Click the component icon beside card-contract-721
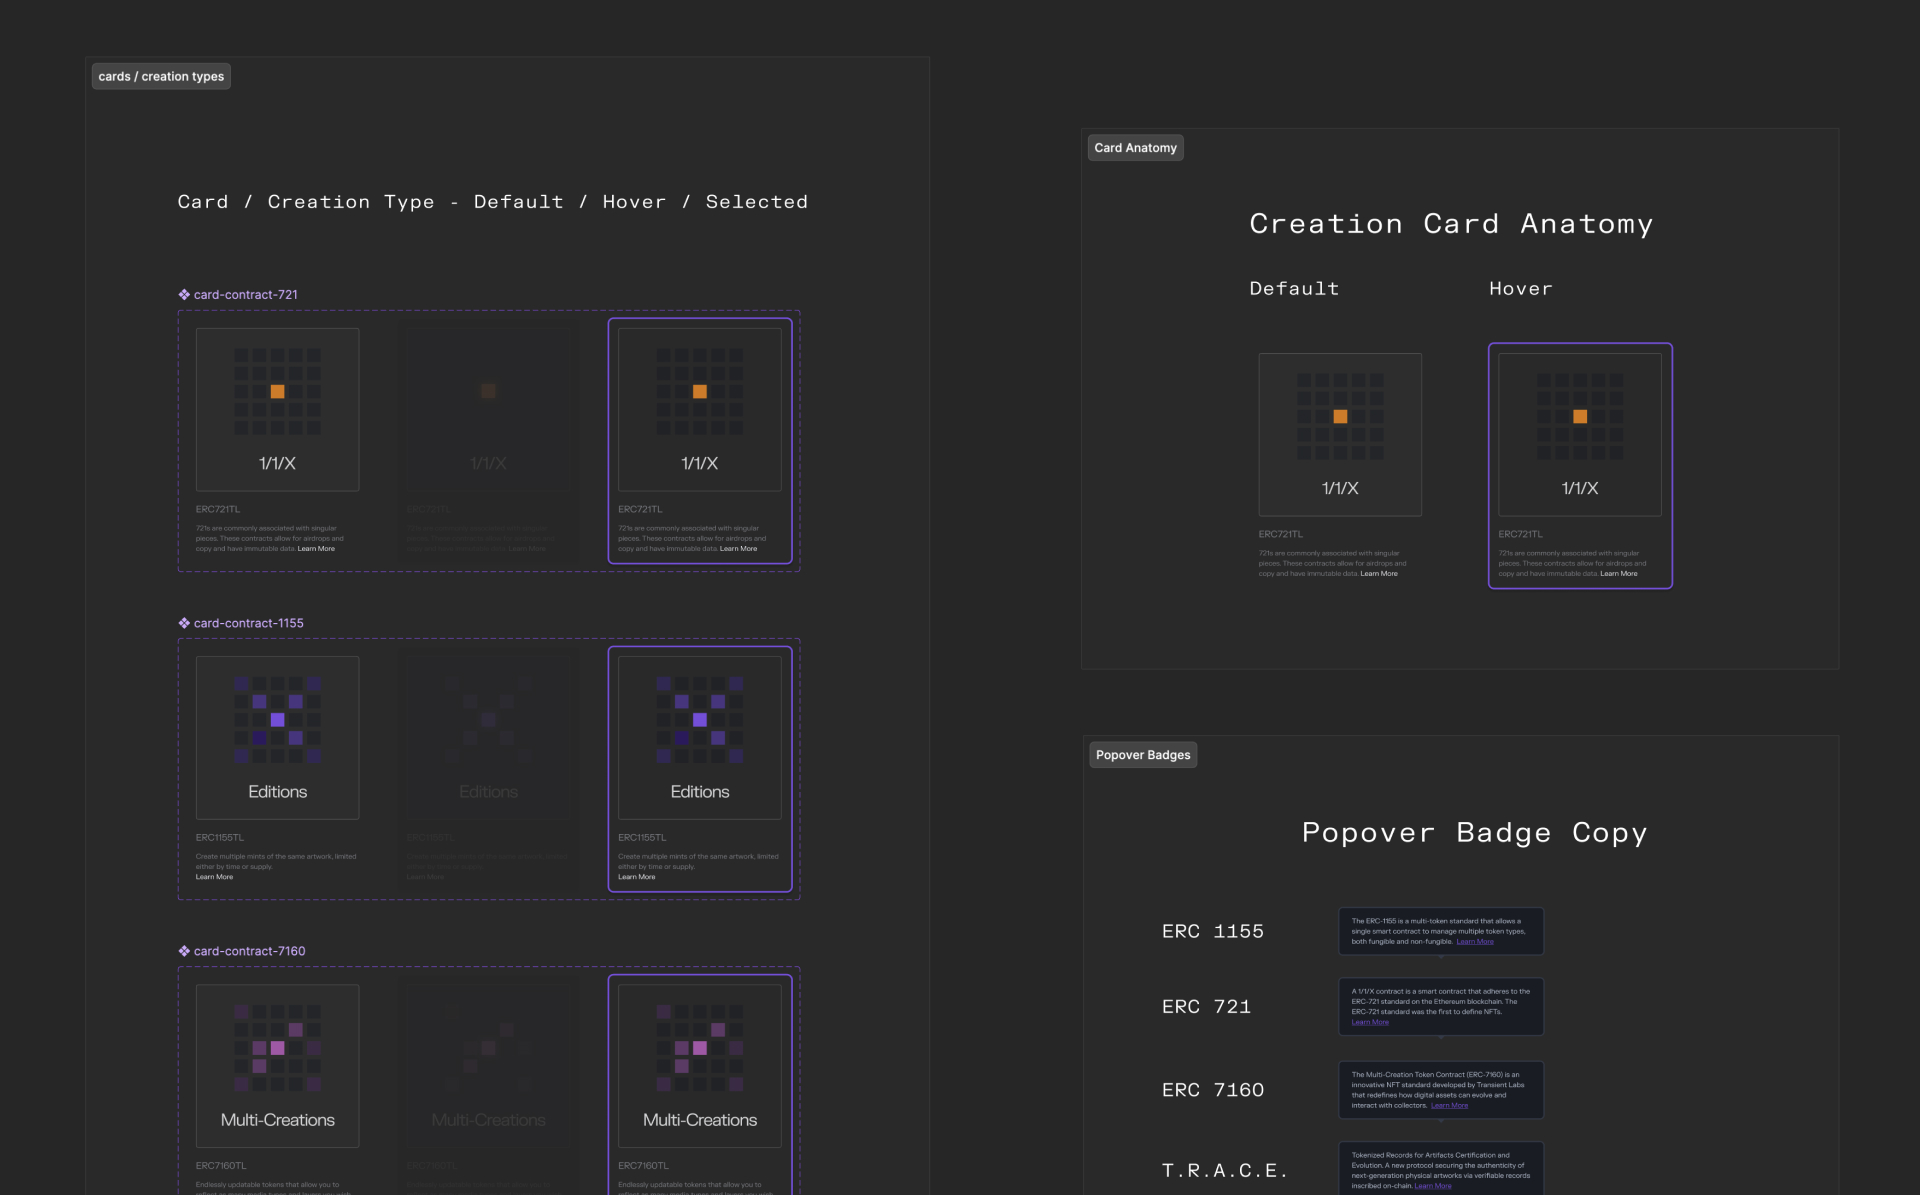The height and width of the screenshot is (1195, 1920). [x=184, y=295]
